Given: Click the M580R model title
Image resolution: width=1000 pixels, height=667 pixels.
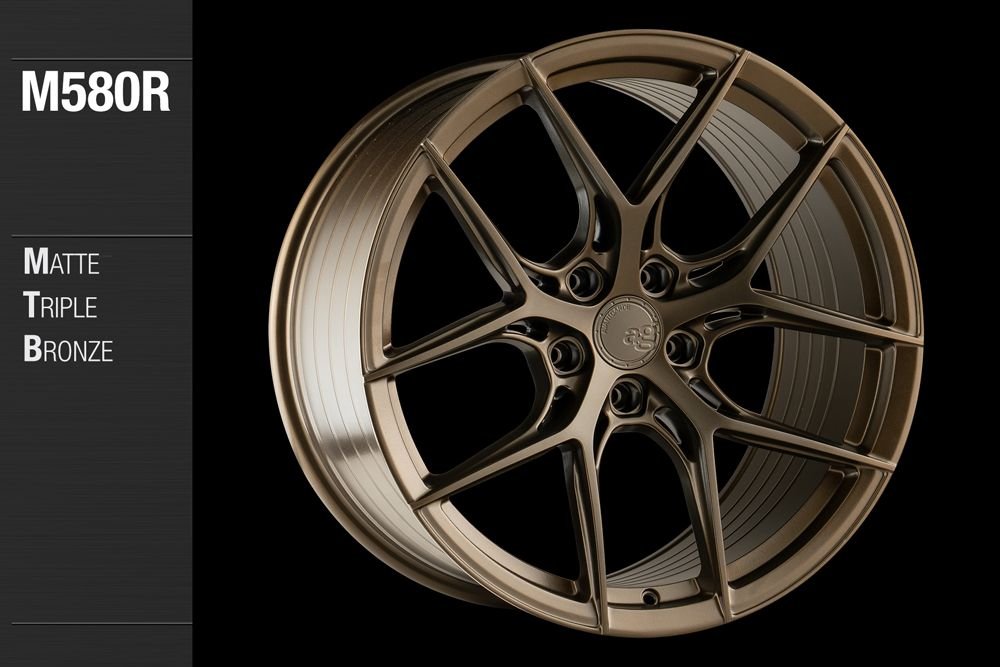Looking at the screenshot, I should pos(95,92).
